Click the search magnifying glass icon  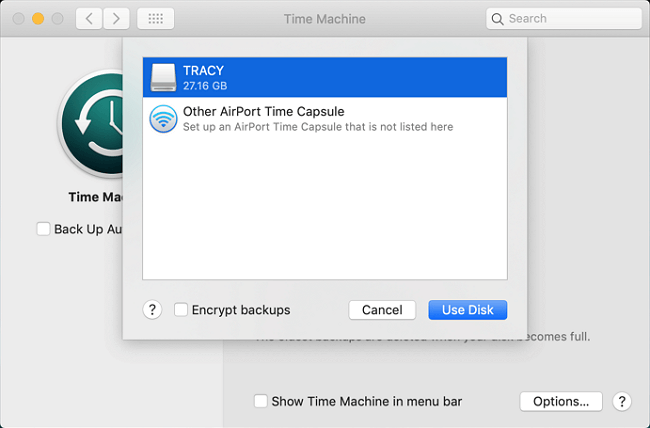(498, 19)
